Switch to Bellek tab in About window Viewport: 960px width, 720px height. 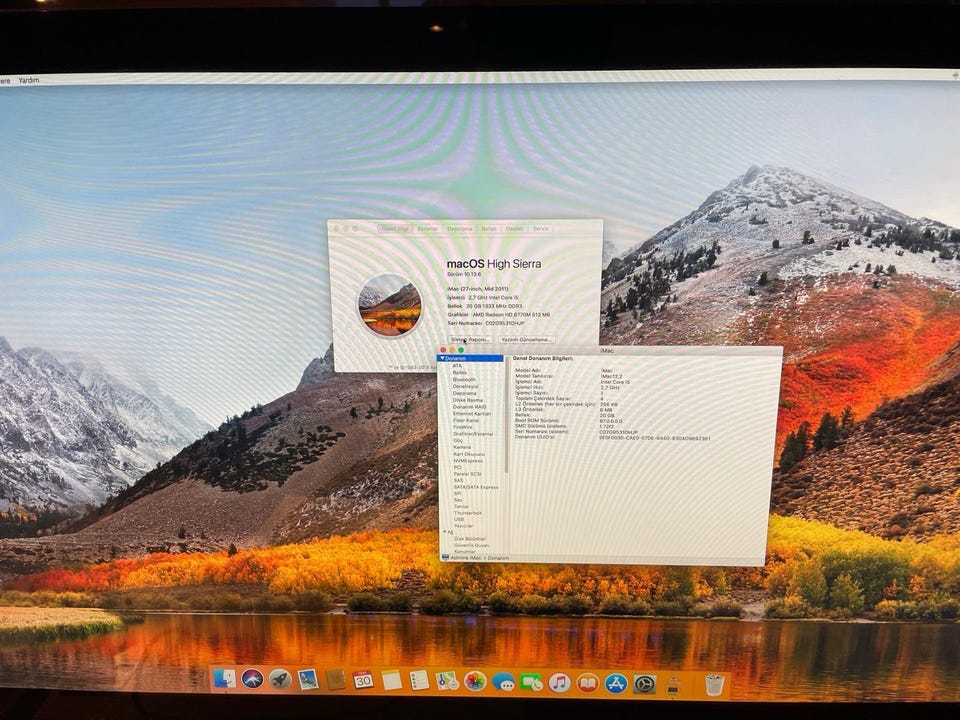pos(489,228)
